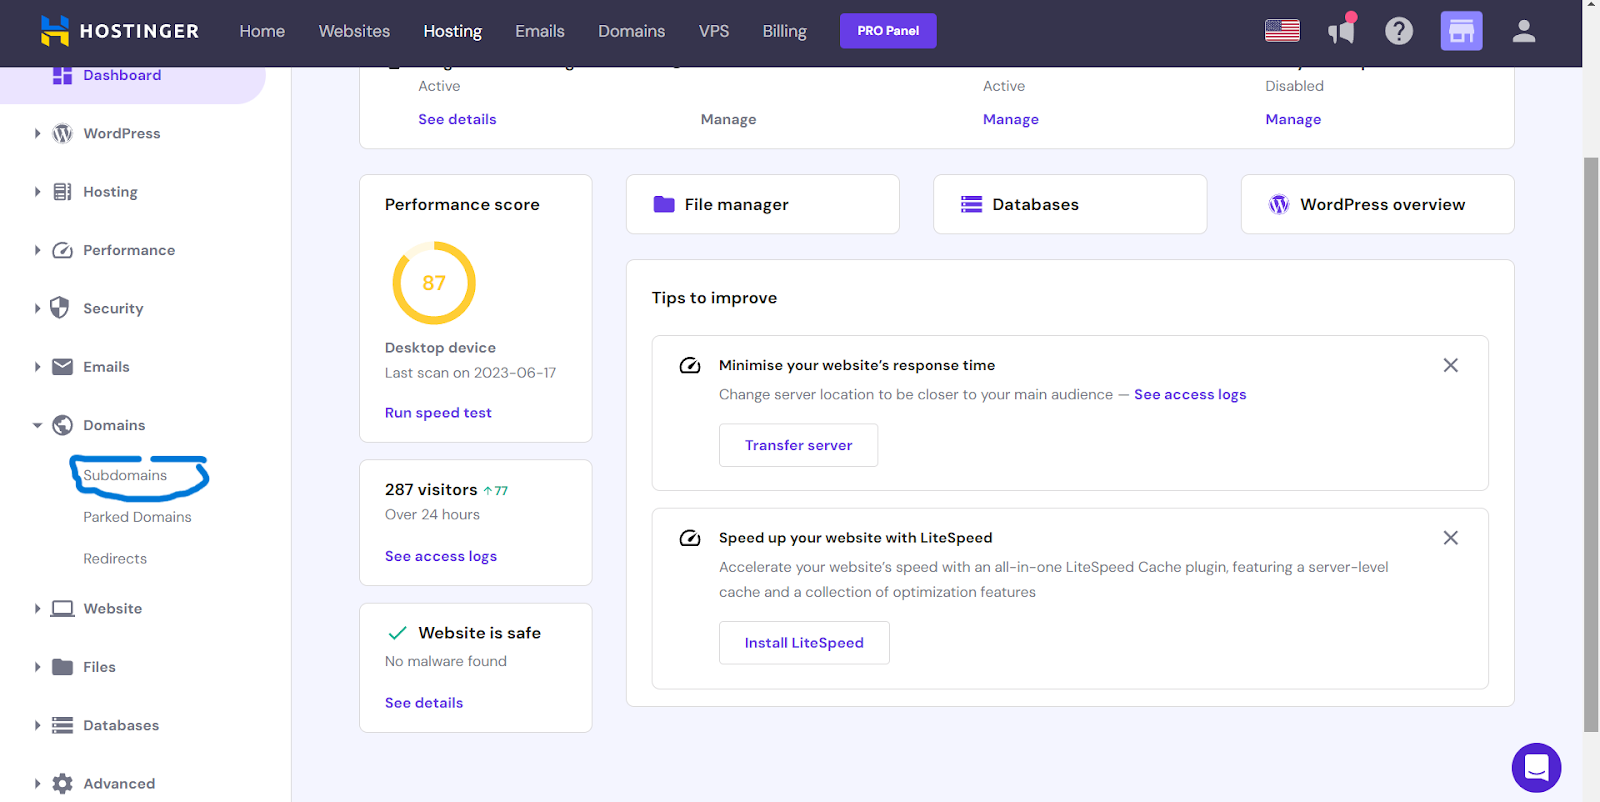1600x802 pixels.
Task: Click the PRO Panel button
Action: click(x=888, y=31)
